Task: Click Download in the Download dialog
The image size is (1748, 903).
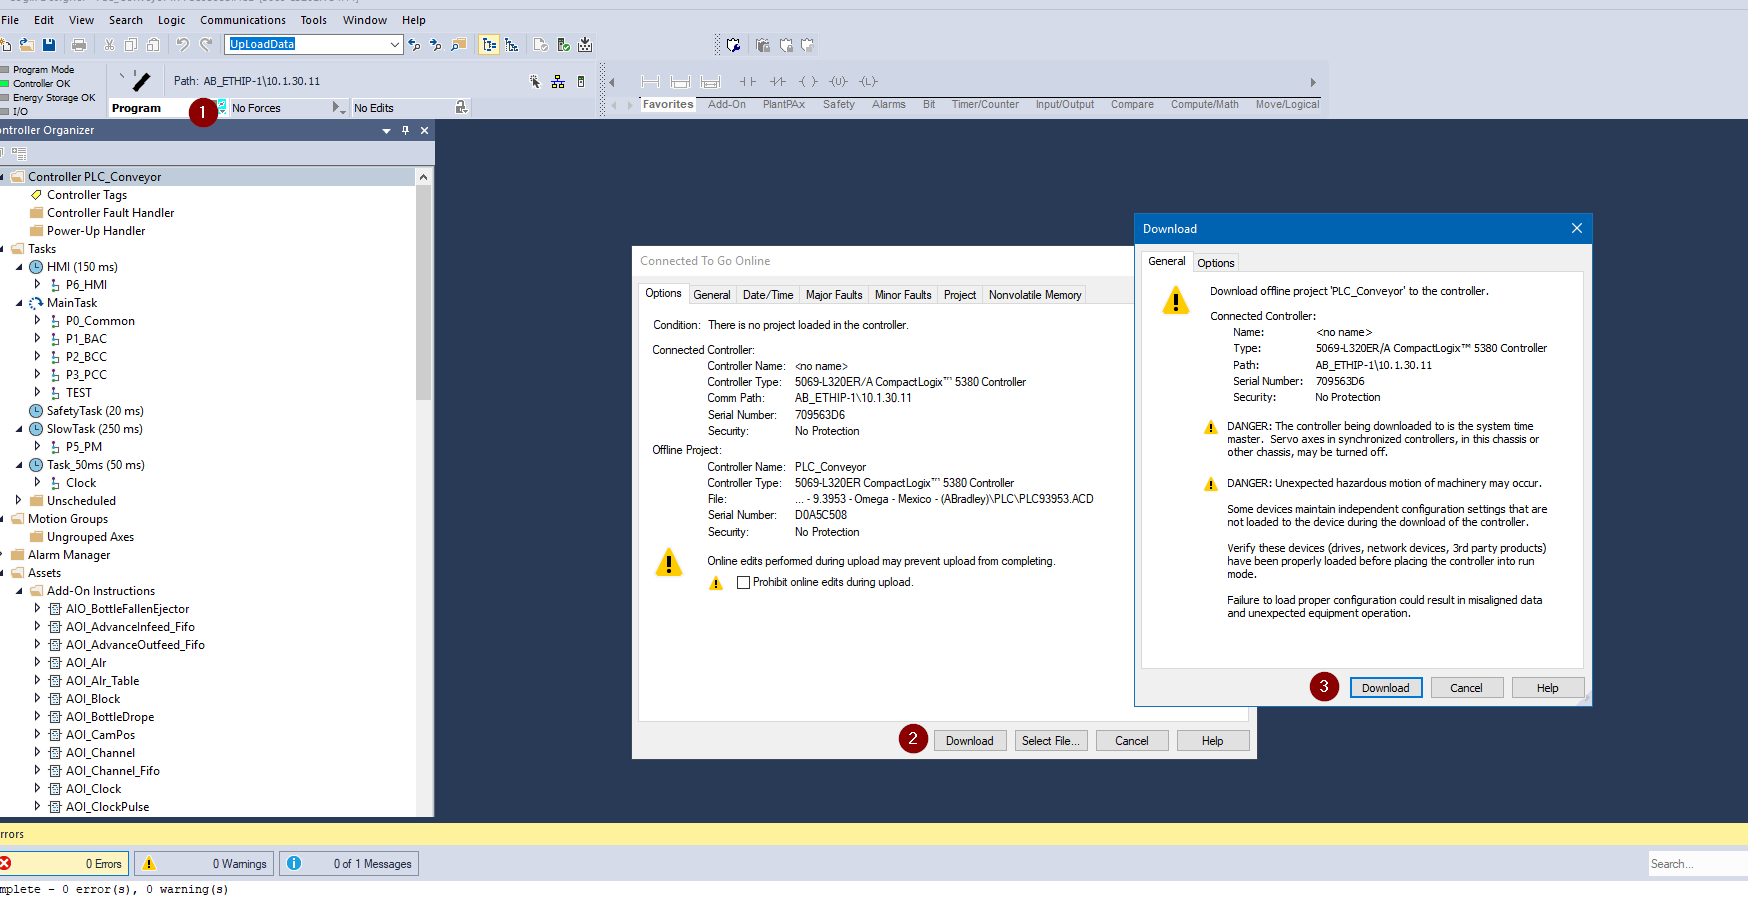Action: (1386, 688)
